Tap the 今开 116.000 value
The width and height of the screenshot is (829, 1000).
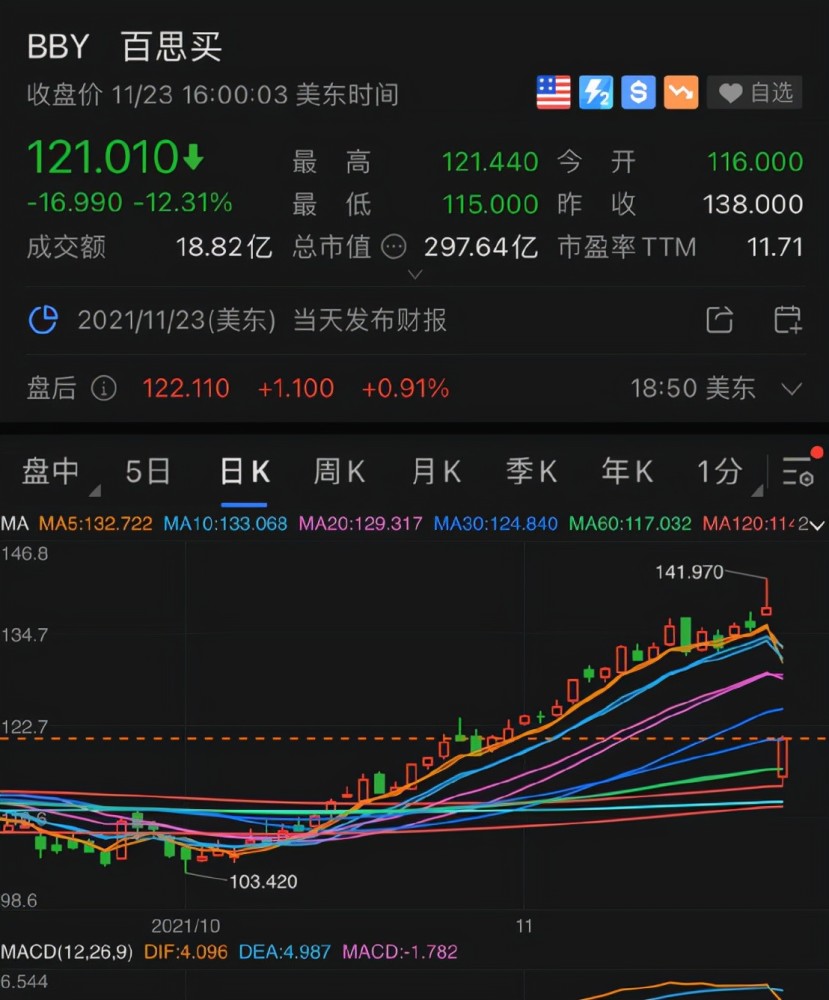pos(755,162)
